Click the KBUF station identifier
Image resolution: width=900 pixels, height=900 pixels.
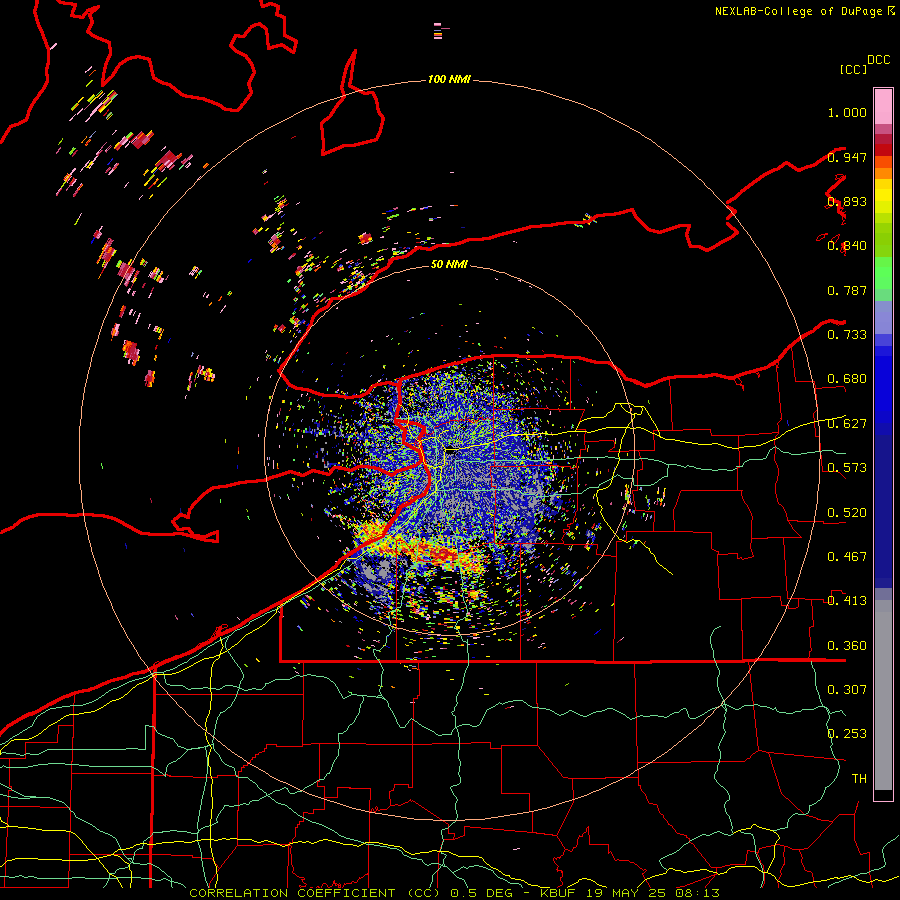[x=560, y=893]
